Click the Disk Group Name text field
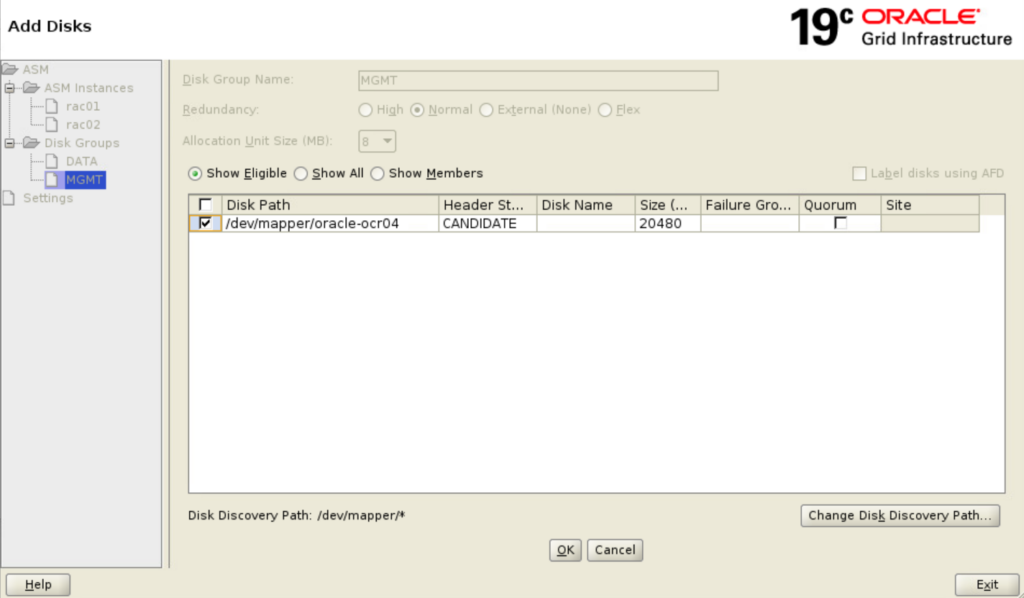Viewport: 1024px width, 598px height. [x=538, y=80]
